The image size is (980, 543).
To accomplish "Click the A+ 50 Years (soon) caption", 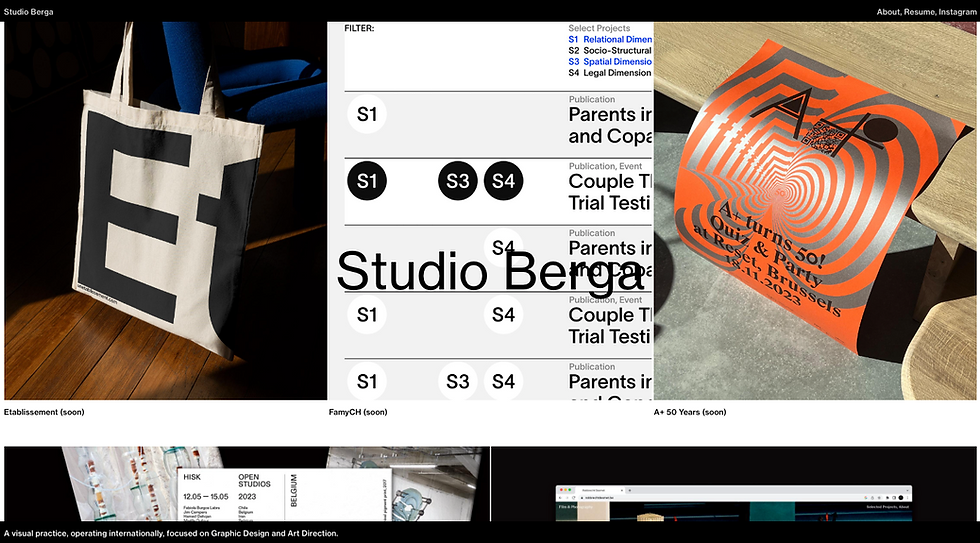I will pyautogui.click(x=690, y=412).
